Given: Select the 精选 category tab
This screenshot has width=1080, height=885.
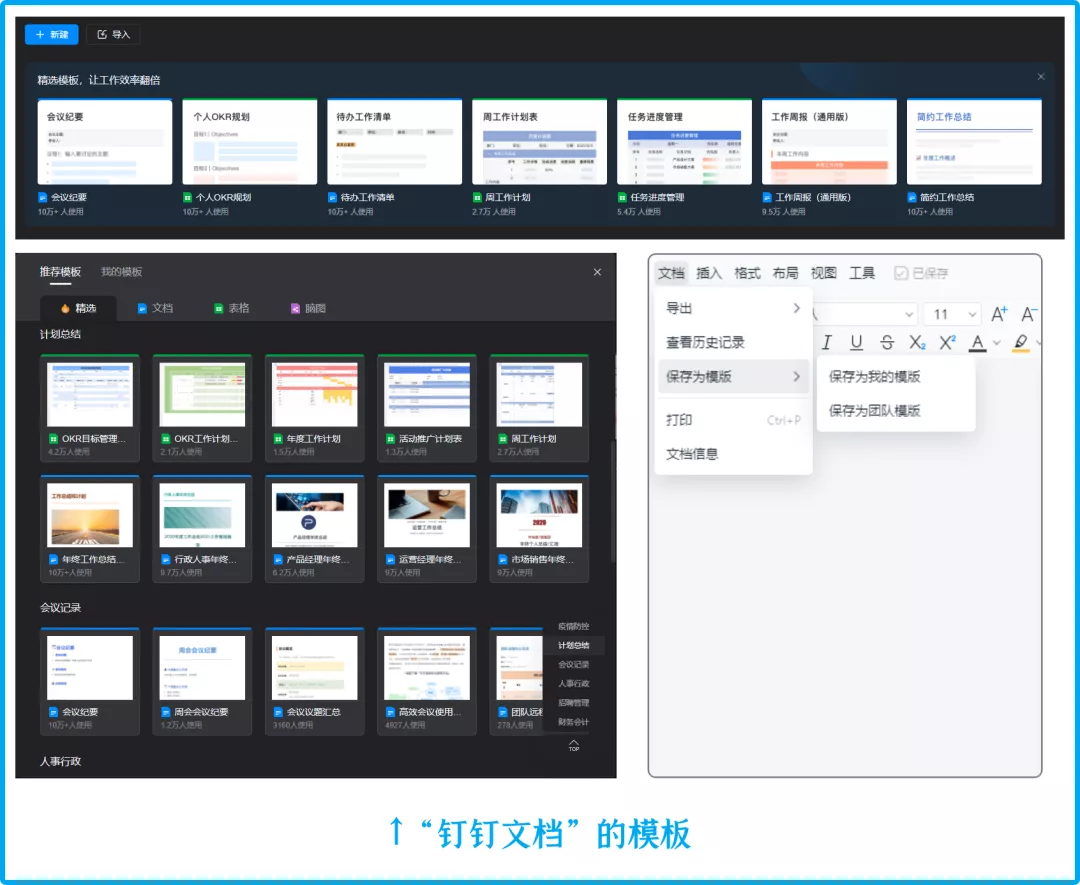Looking at the screenshot, I should tap(78, 308).
